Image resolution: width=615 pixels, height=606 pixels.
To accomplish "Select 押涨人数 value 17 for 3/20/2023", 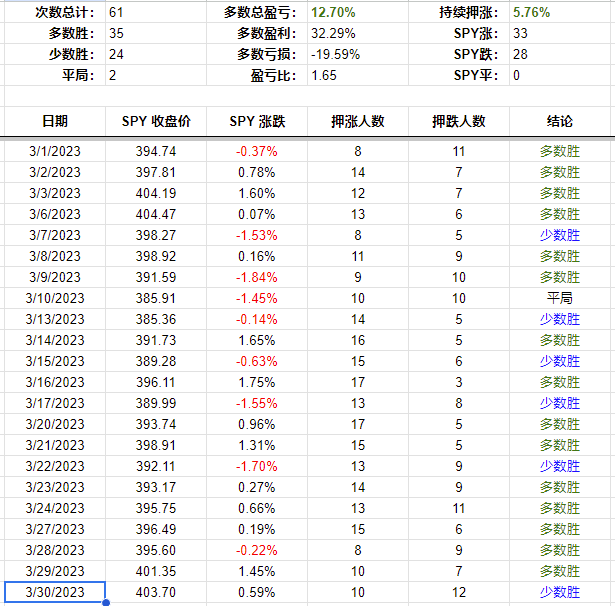I will coord(358,424).
